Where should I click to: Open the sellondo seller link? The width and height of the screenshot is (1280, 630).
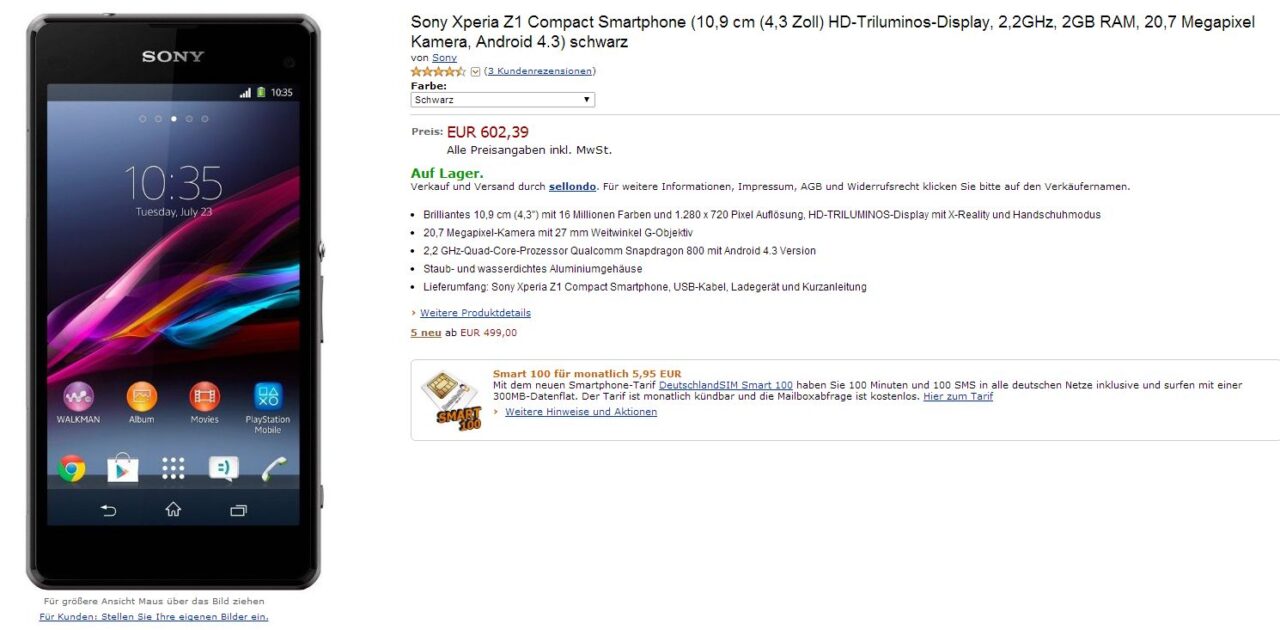(572, 186)
